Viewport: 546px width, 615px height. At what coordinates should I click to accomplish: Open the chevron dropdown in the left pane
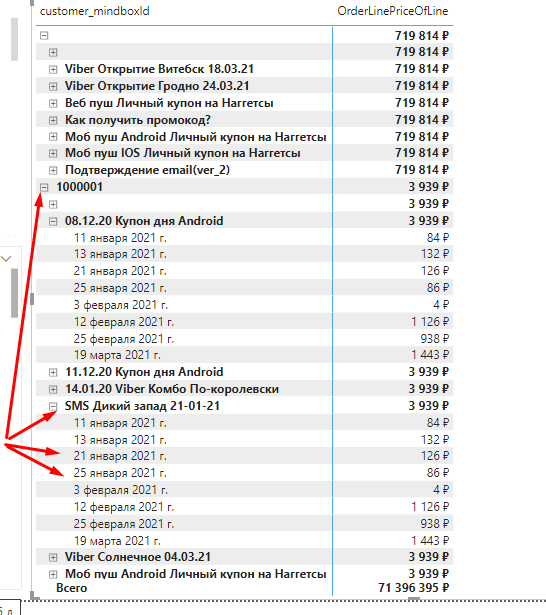(6, 258)
